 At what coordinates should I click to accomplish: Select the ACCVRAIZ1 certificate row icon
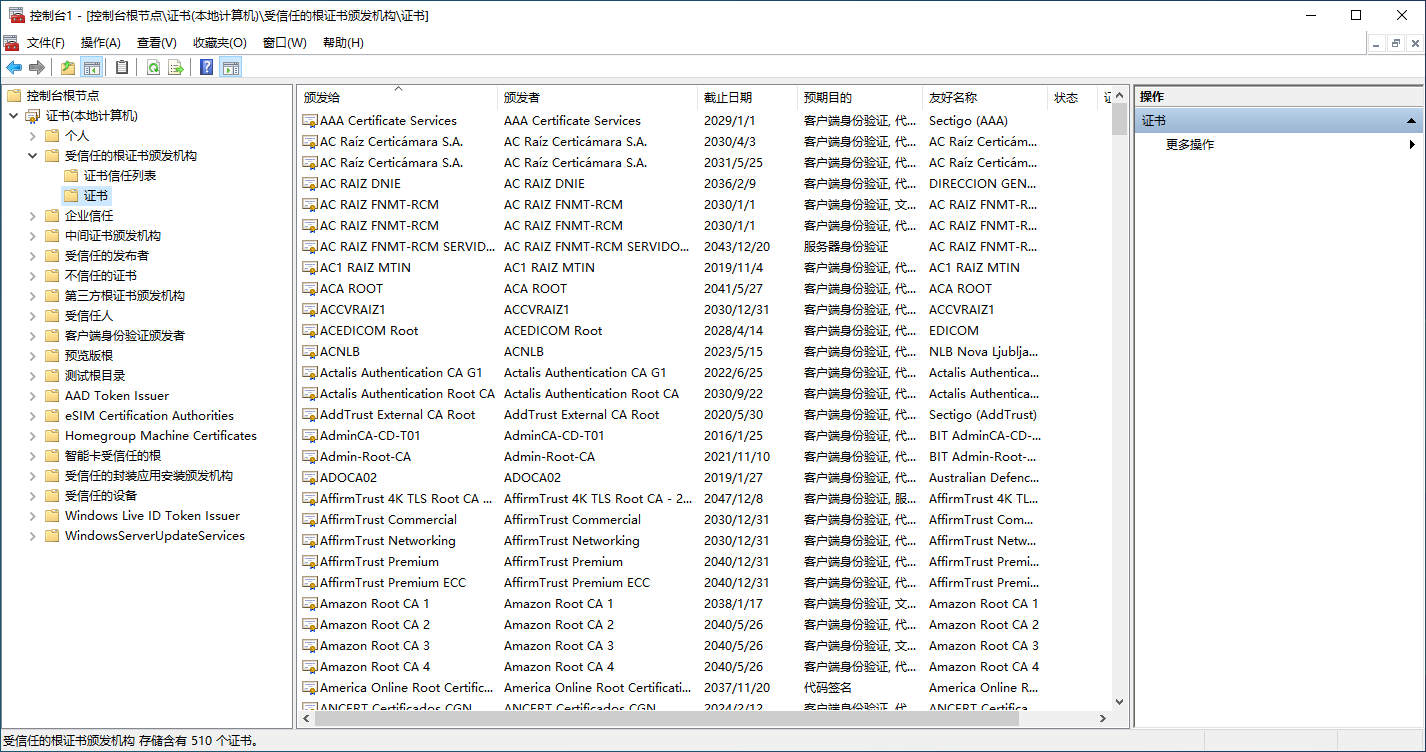(310, 310)
